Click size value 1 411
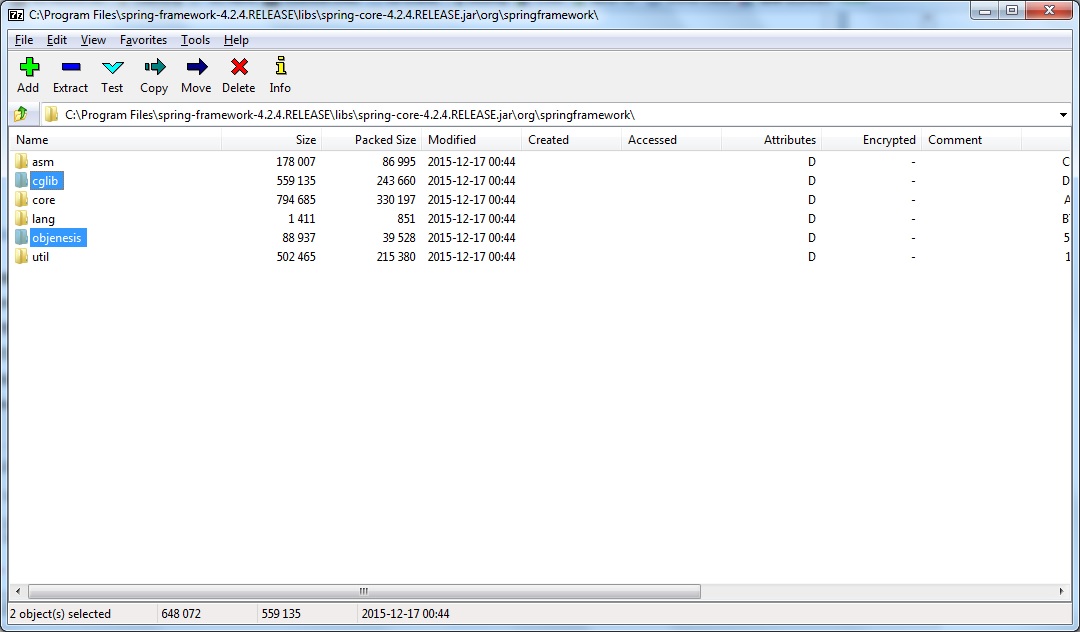 click(x=302, y=218)
